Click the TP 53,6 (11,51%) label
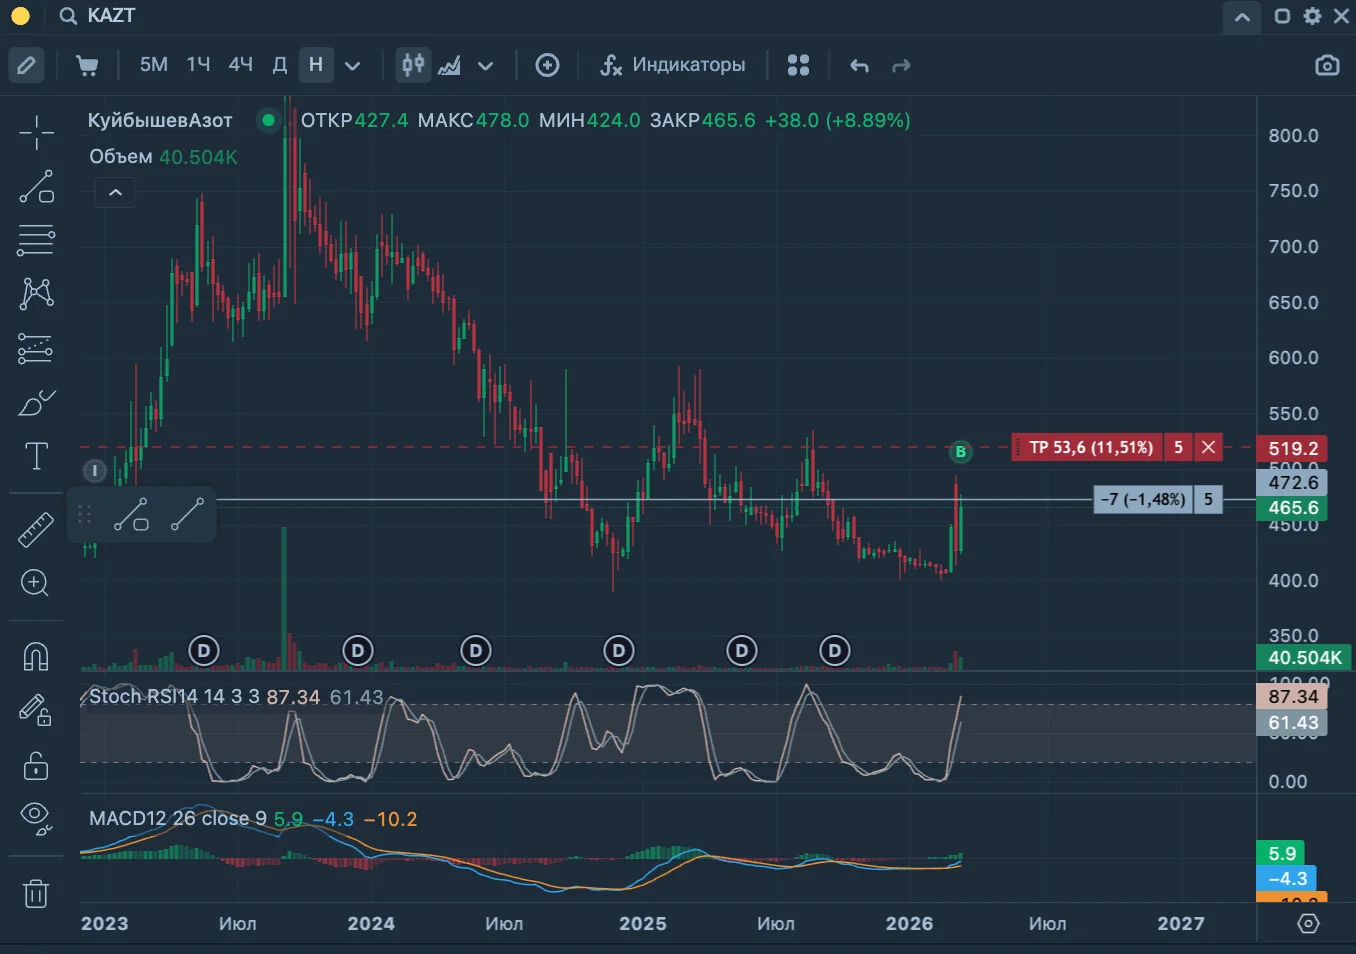 1091,447
